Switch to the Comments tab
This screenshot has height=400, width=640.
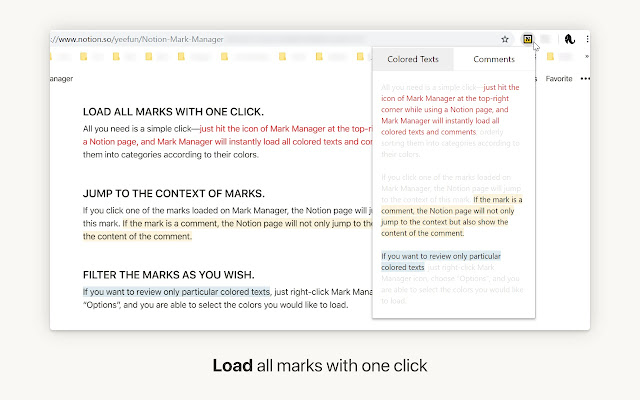pos(494,59)
